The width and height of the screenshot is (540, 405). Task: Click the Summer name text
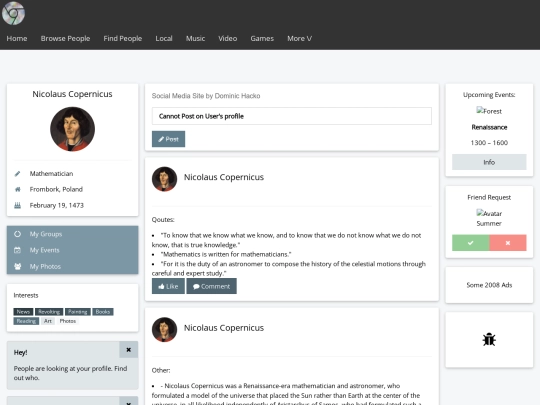489,224
